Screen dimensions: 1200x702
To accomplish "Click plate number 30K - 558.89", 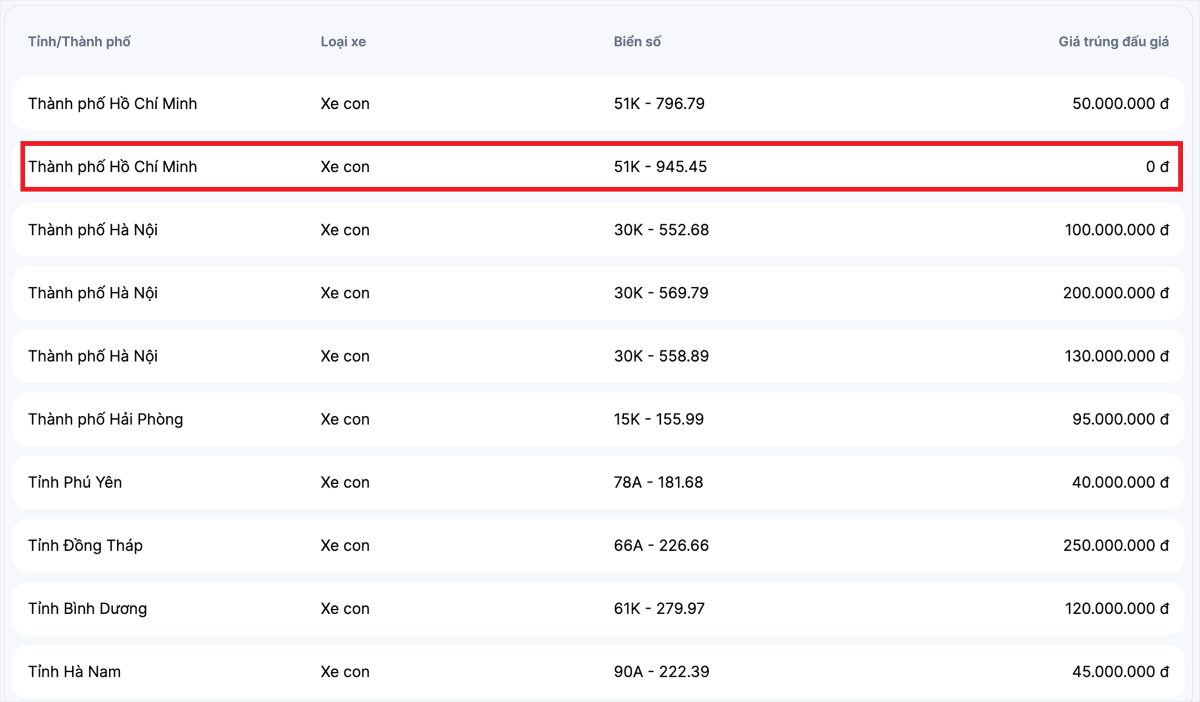I will (661, 356).
